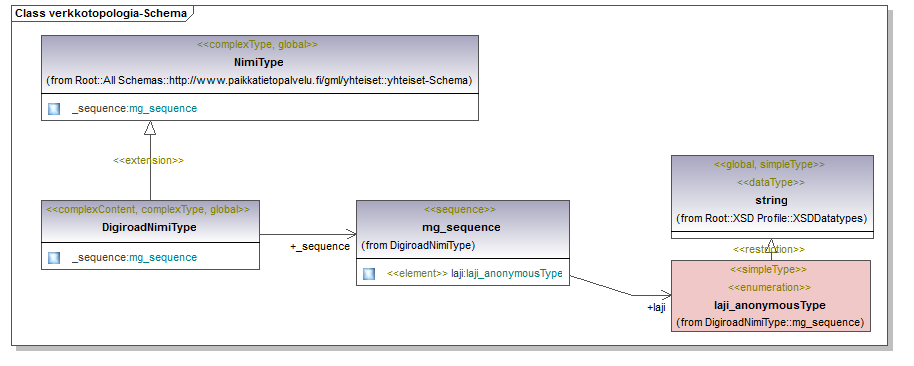This screenshot has width=914, height=366.
Task: Click the <<sequence>> stereotype of mg_sequence
Action: [x=460, y=209]
